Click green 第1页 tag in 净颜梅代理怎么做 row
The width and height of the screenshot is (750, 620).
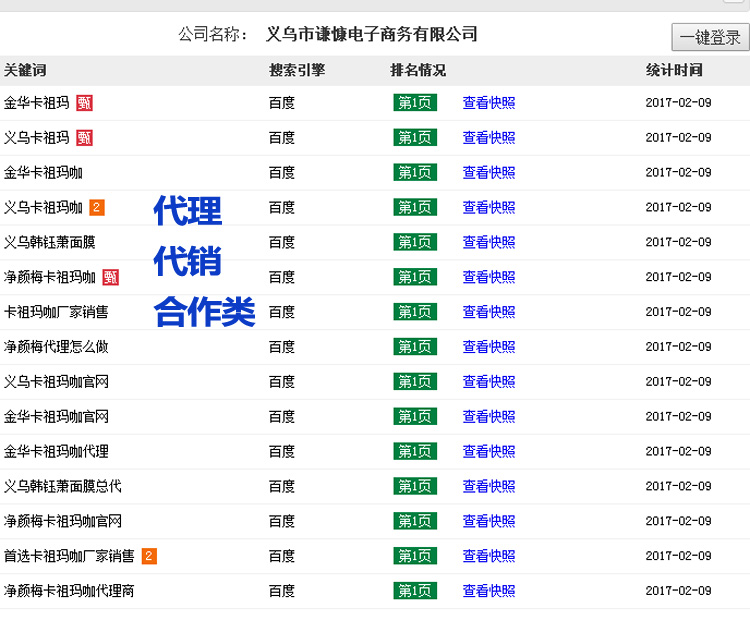(x=415, y=347)
